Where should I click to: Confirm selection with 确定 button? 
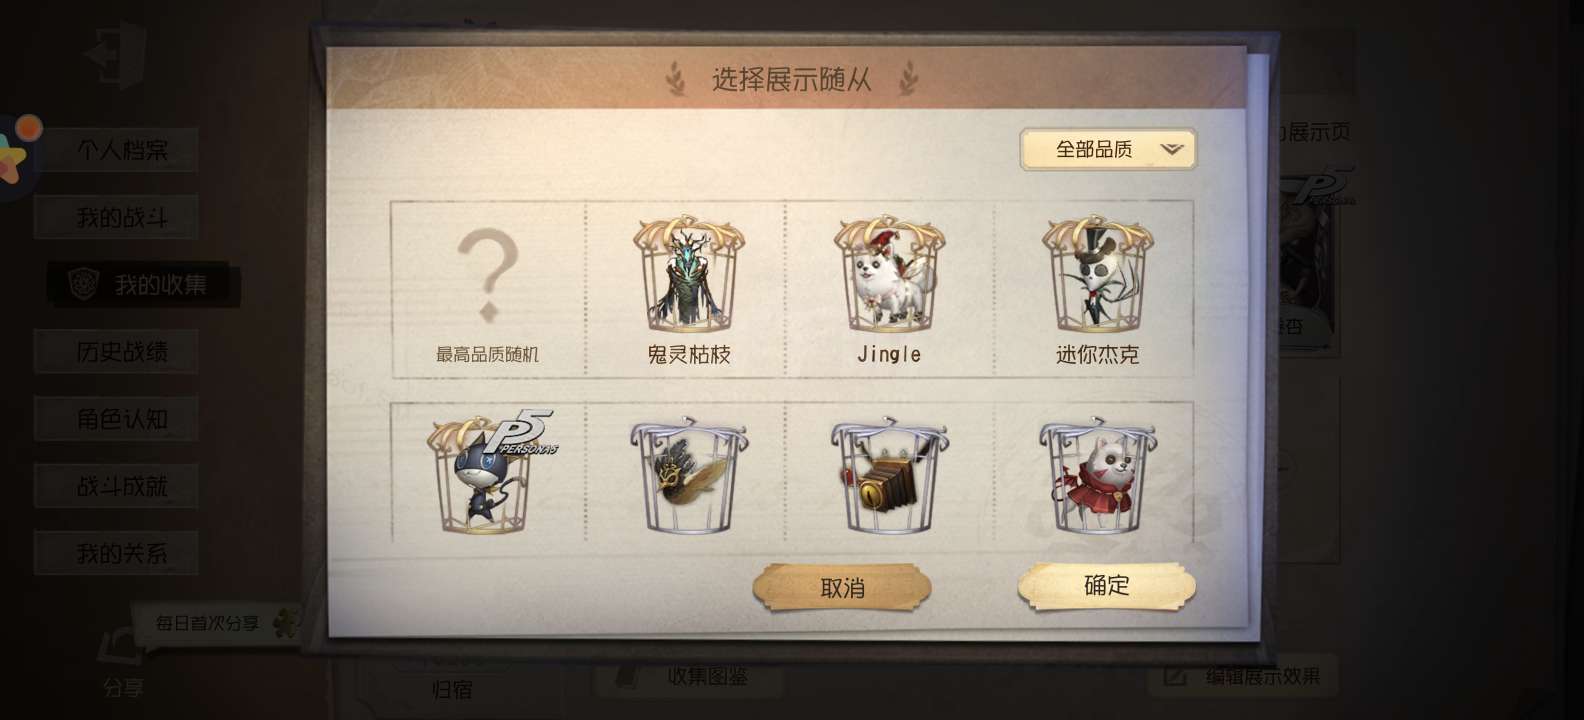click(1106, 586)
